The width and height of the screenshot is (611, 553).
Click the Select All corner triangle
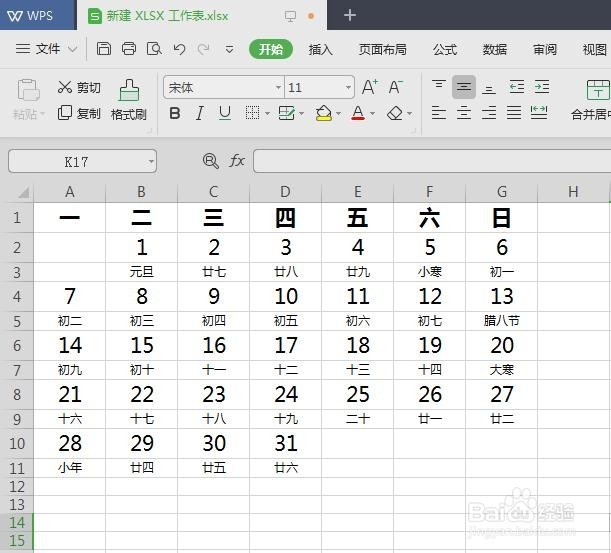tap(23, 192)
